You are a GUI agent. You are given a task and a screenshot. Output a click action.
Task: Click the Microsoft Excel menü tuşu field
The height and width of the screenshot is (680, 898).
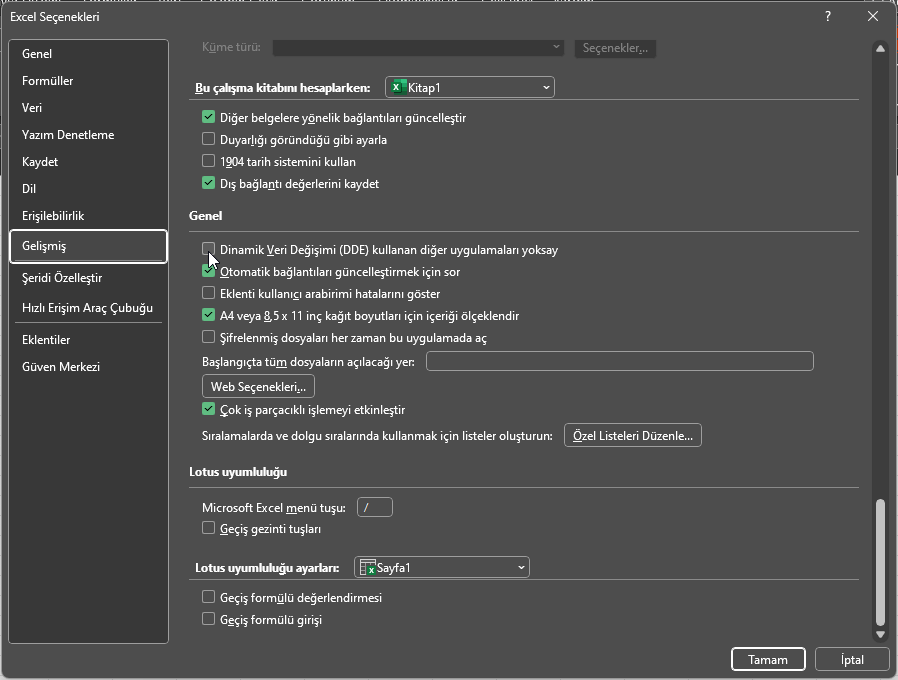coord(374,507)
